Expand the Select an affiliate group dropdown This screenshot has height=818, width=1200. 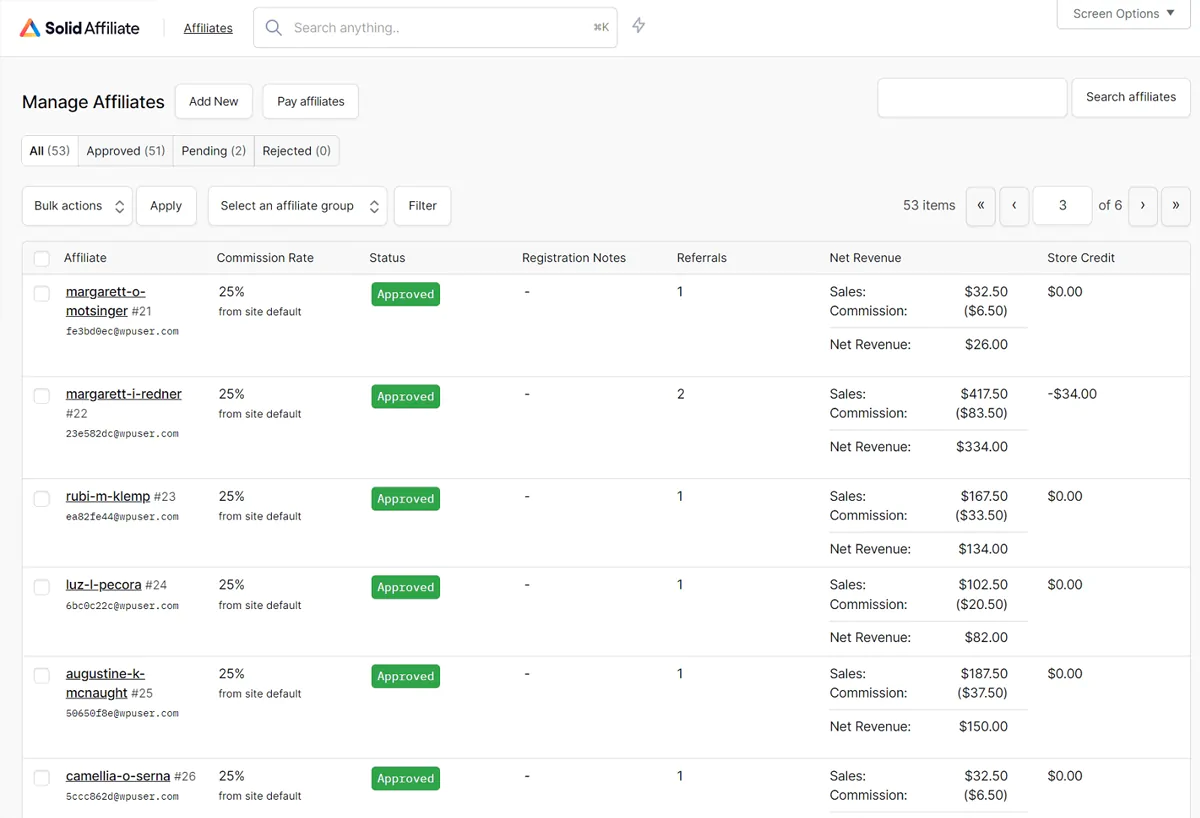coord(297,206)
